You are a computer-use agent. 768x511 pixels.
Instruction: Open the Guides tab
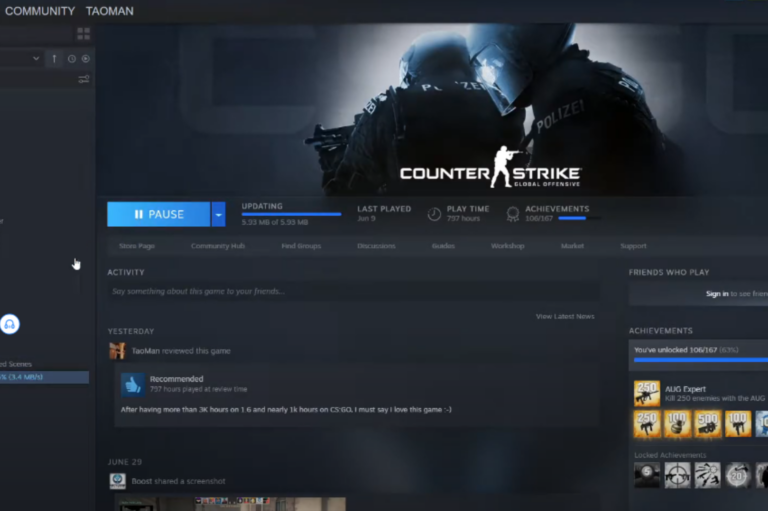click(x=443, y=246)
